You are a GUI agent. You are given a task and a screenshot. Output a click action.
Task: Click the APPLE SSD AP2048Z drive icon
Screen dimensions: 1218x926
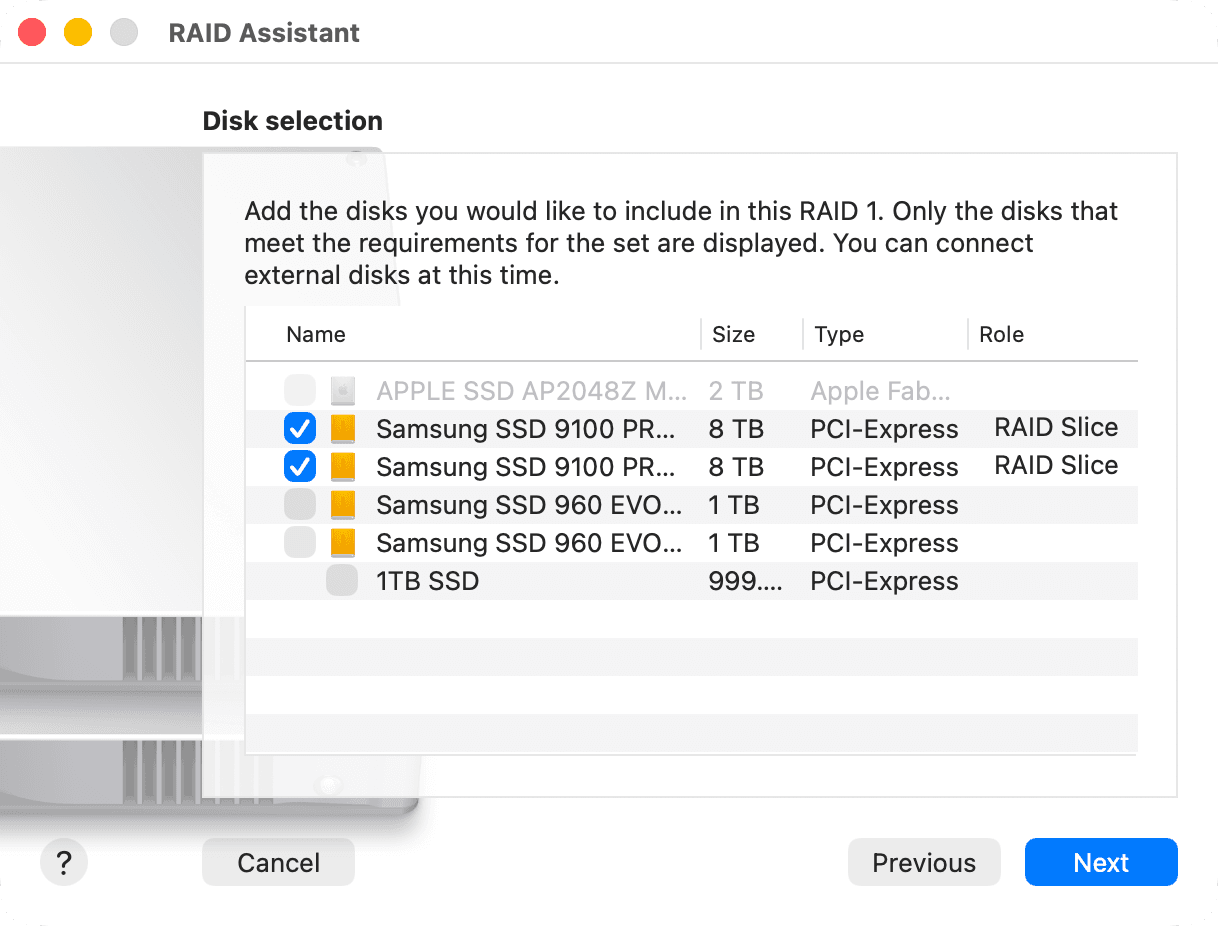coord(342,390)
